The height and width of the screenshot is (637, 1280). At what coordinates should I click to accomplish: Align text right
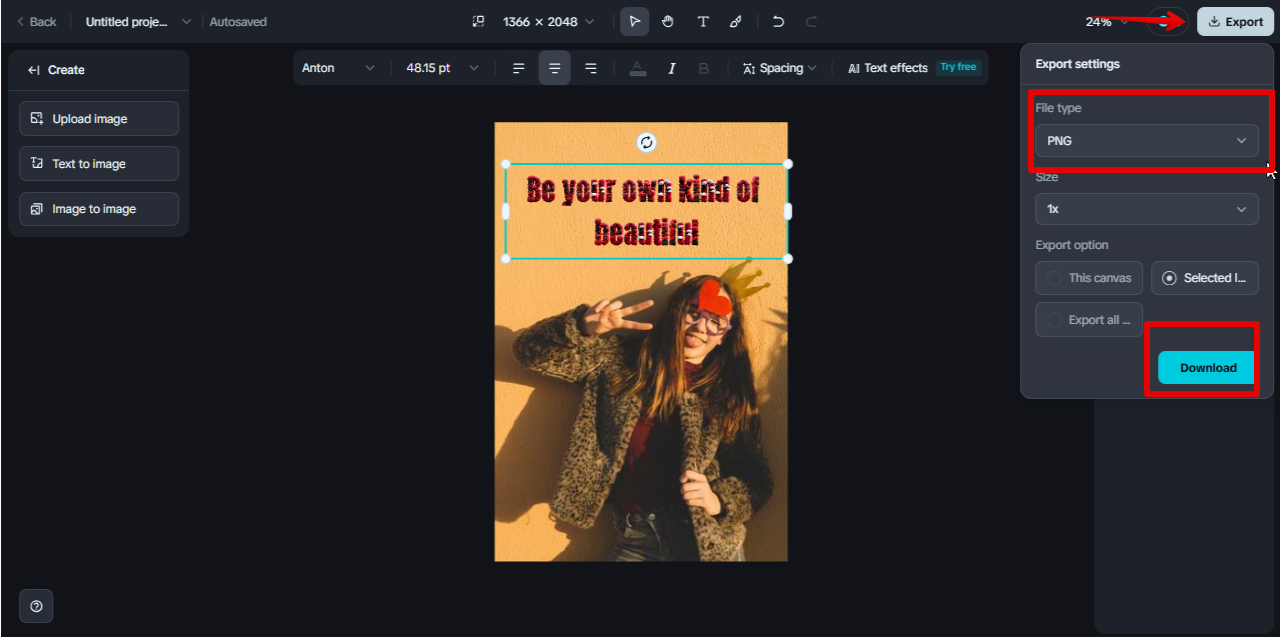pos(590,68)
